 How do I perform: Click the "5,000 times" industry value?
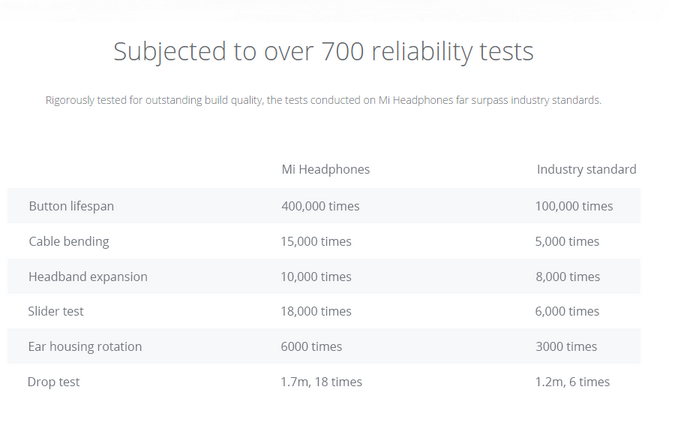567,241
